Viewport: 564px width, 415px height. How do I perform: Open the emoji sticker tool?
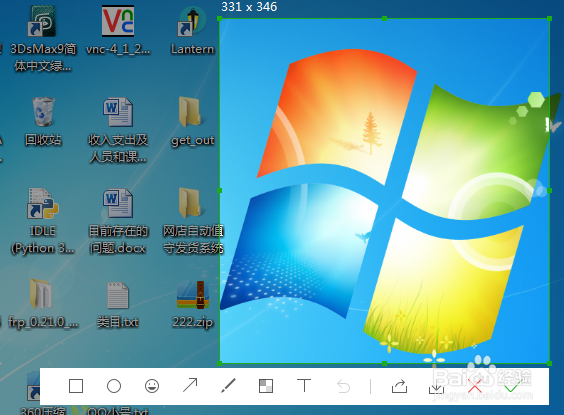coord(152,386)
